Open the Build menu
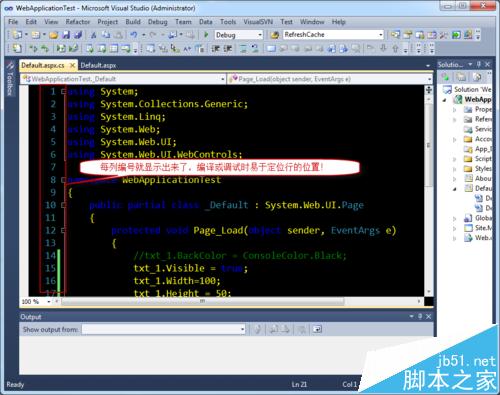Image resolution: width=500 pixels, height=395 pixels. (x=133, y=22)
